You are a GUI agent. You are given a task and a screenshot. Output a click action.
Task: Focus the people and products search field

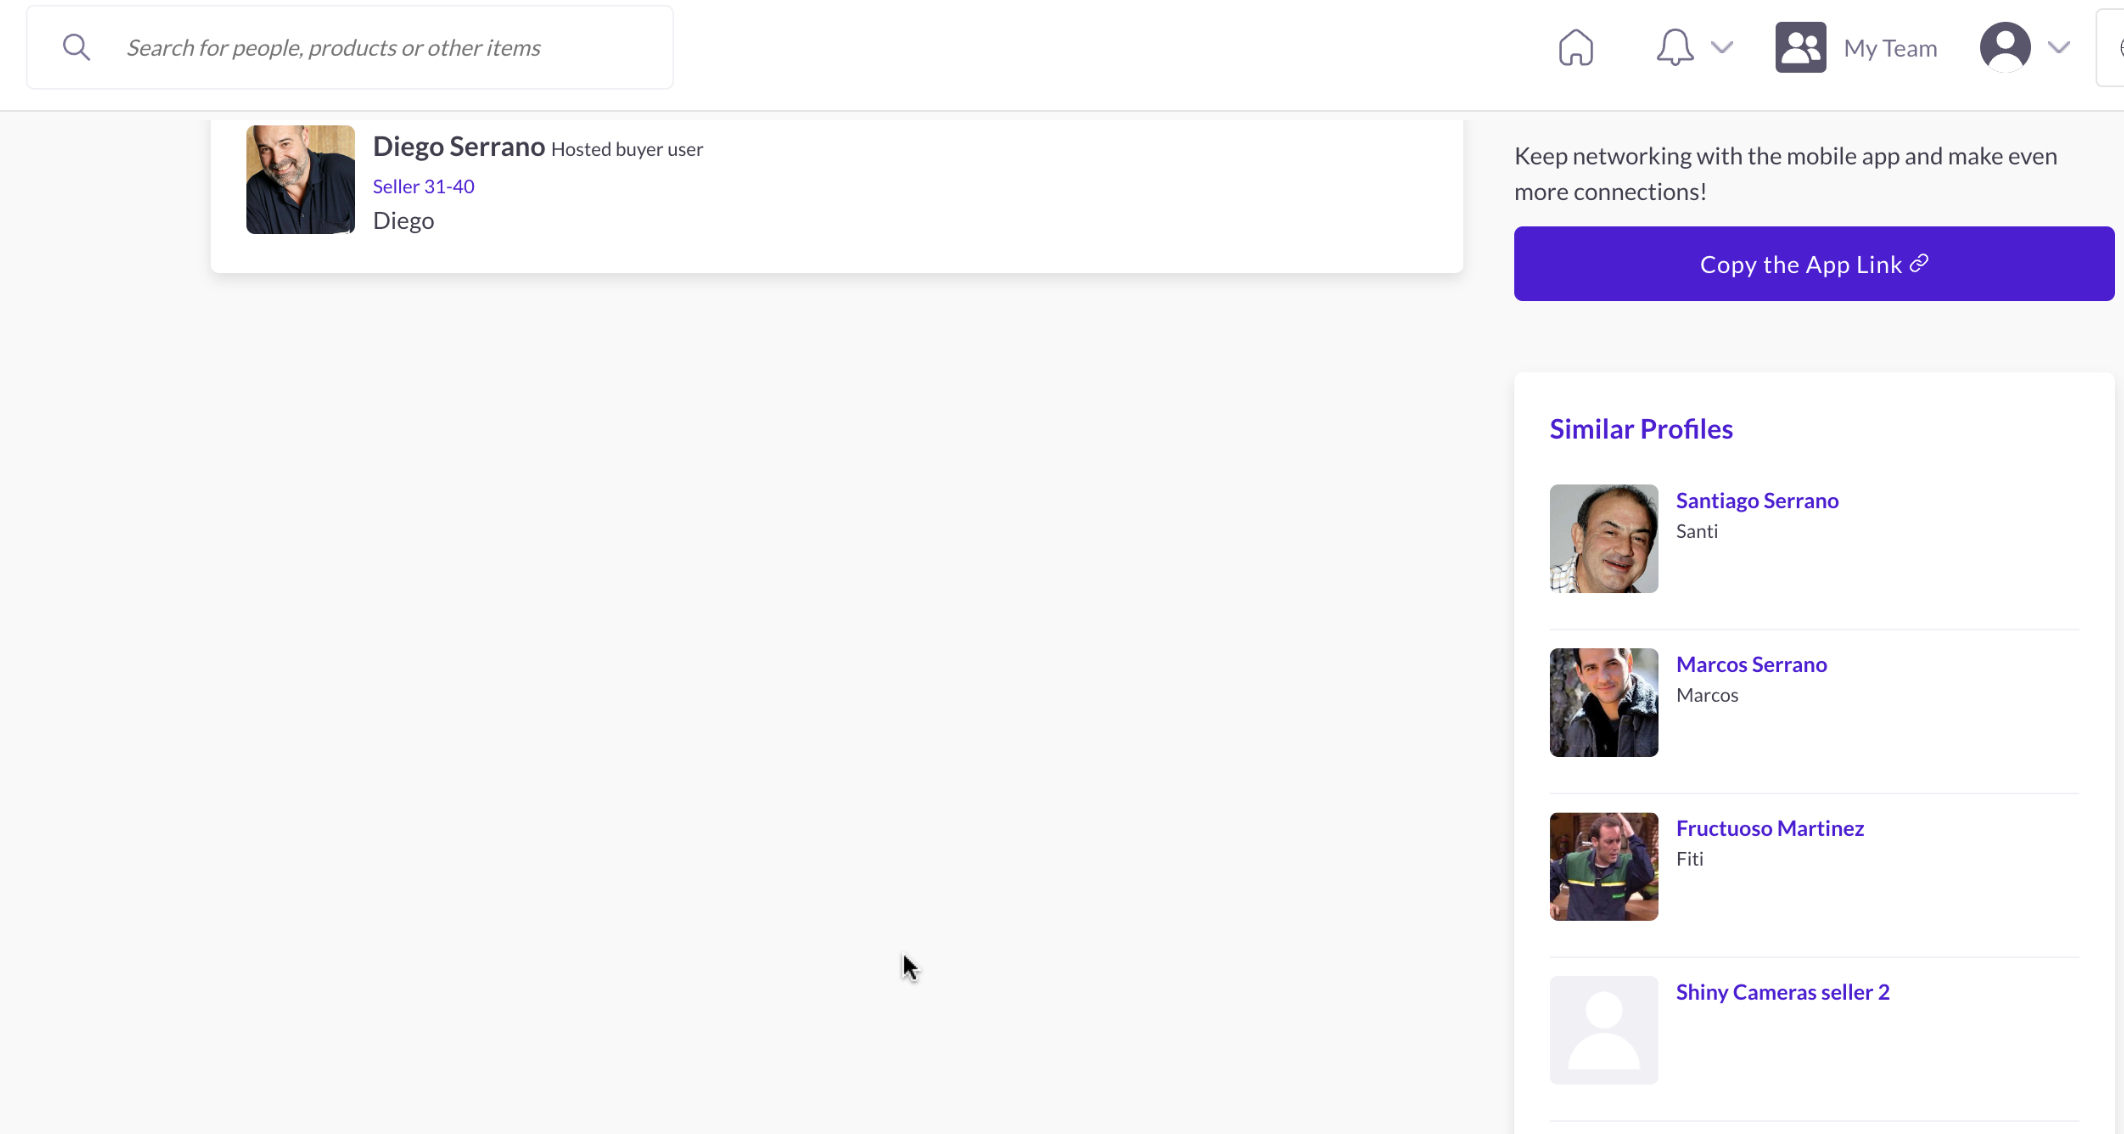350,47
